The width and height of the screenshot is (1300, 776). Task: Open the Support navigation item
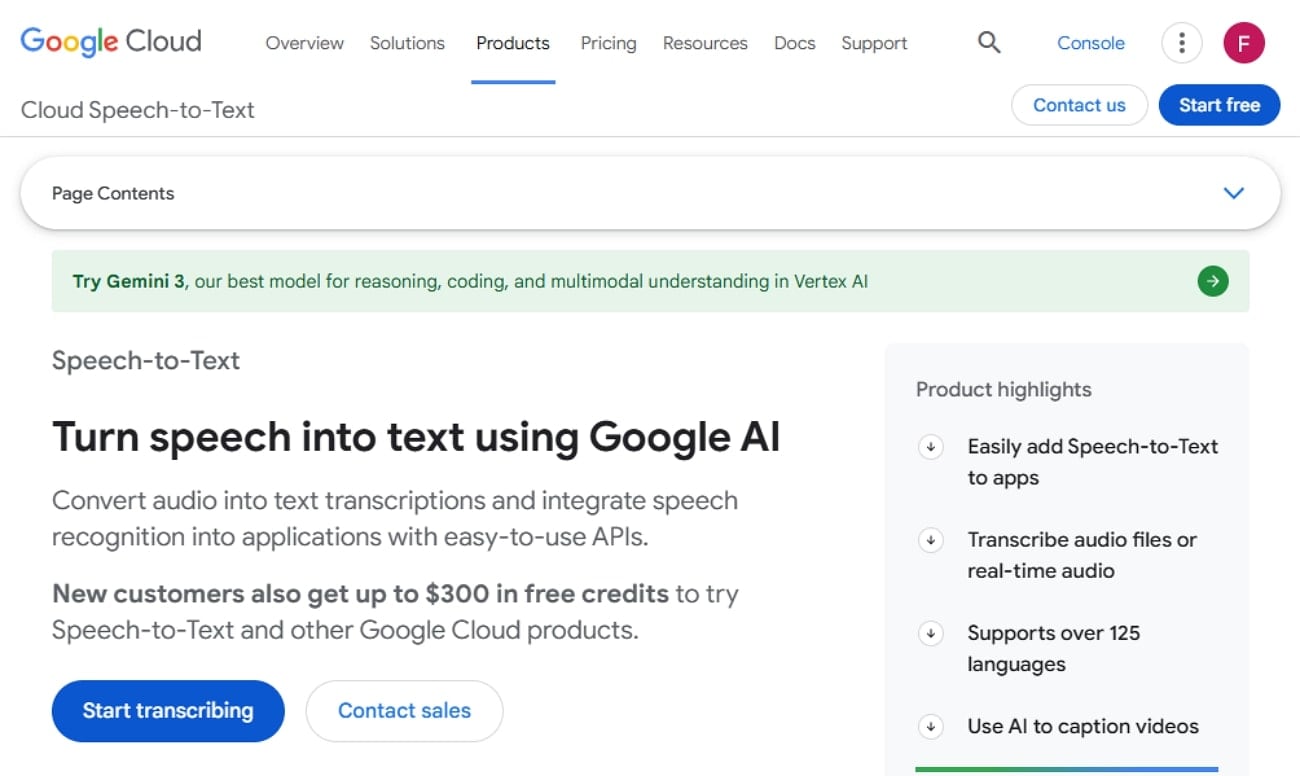point(873,43)
